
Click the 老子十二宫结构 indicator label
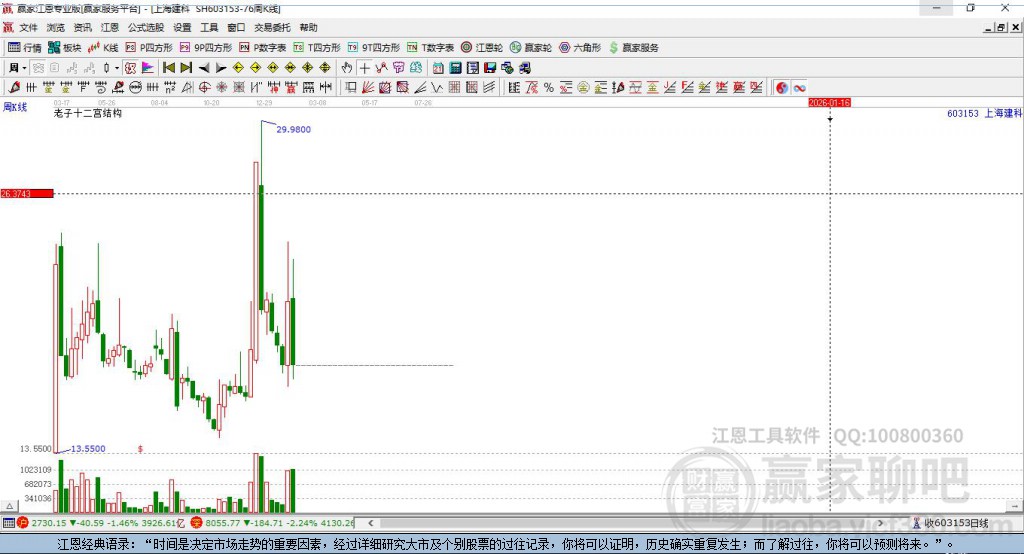tap(88, 113)
